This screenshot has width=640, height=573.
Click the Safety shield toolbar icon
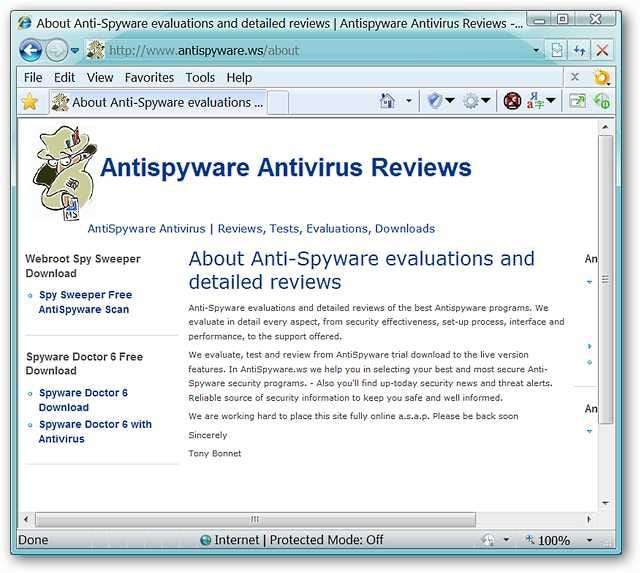[434, 101]
